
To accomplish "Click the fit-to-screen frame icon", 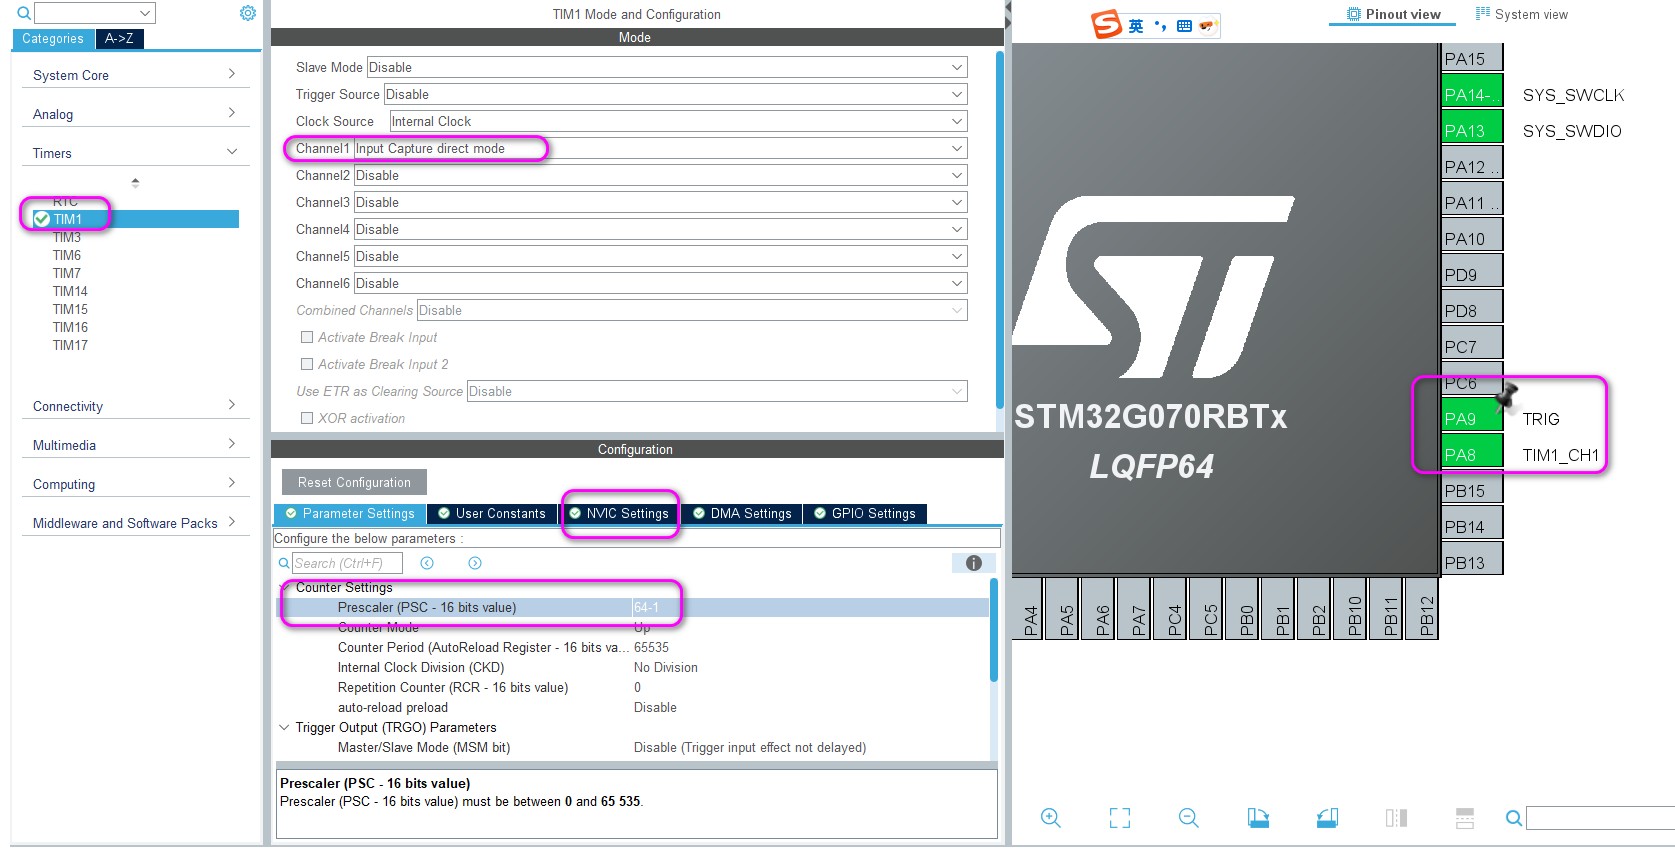I will (1120, 818).
